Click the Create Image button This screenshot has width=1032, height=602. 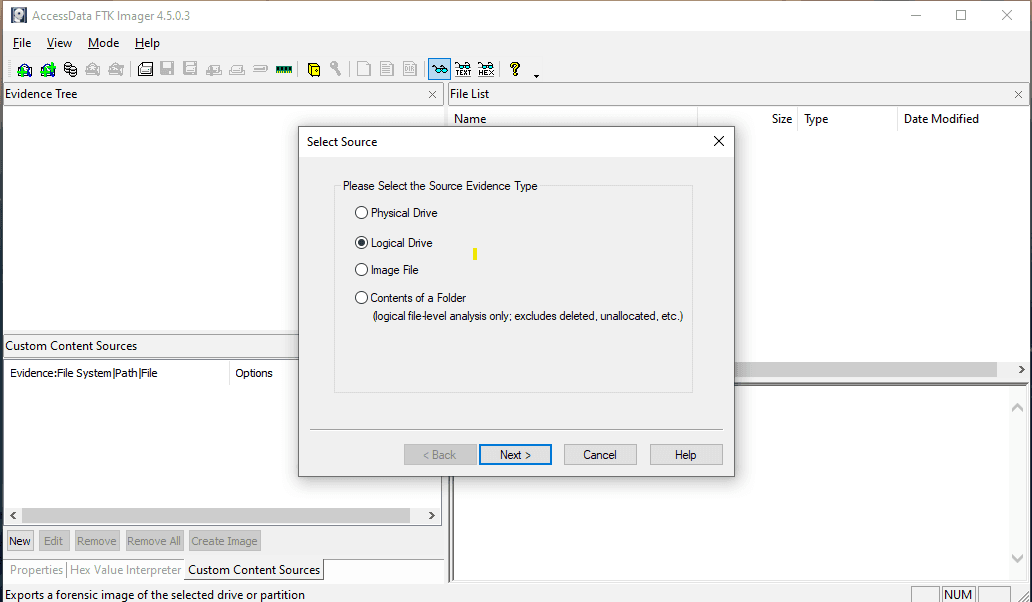pyautogui.click(x=224, y=541)
